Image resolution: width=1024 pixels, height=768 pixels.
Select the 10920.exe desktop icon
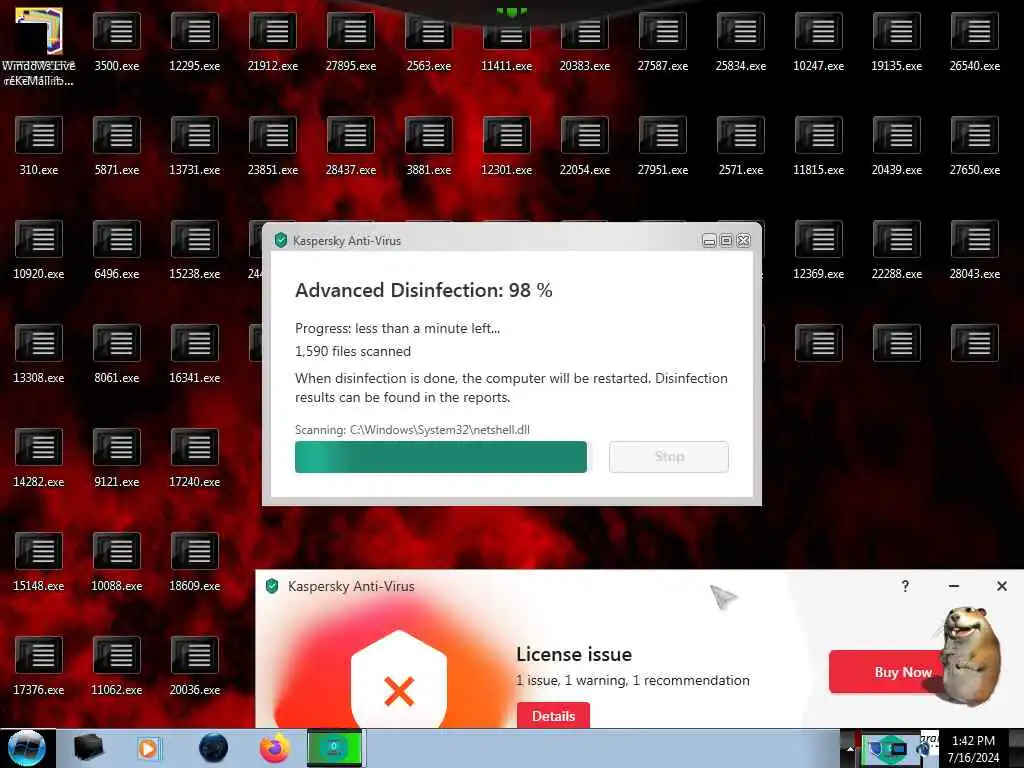[39, 239]
